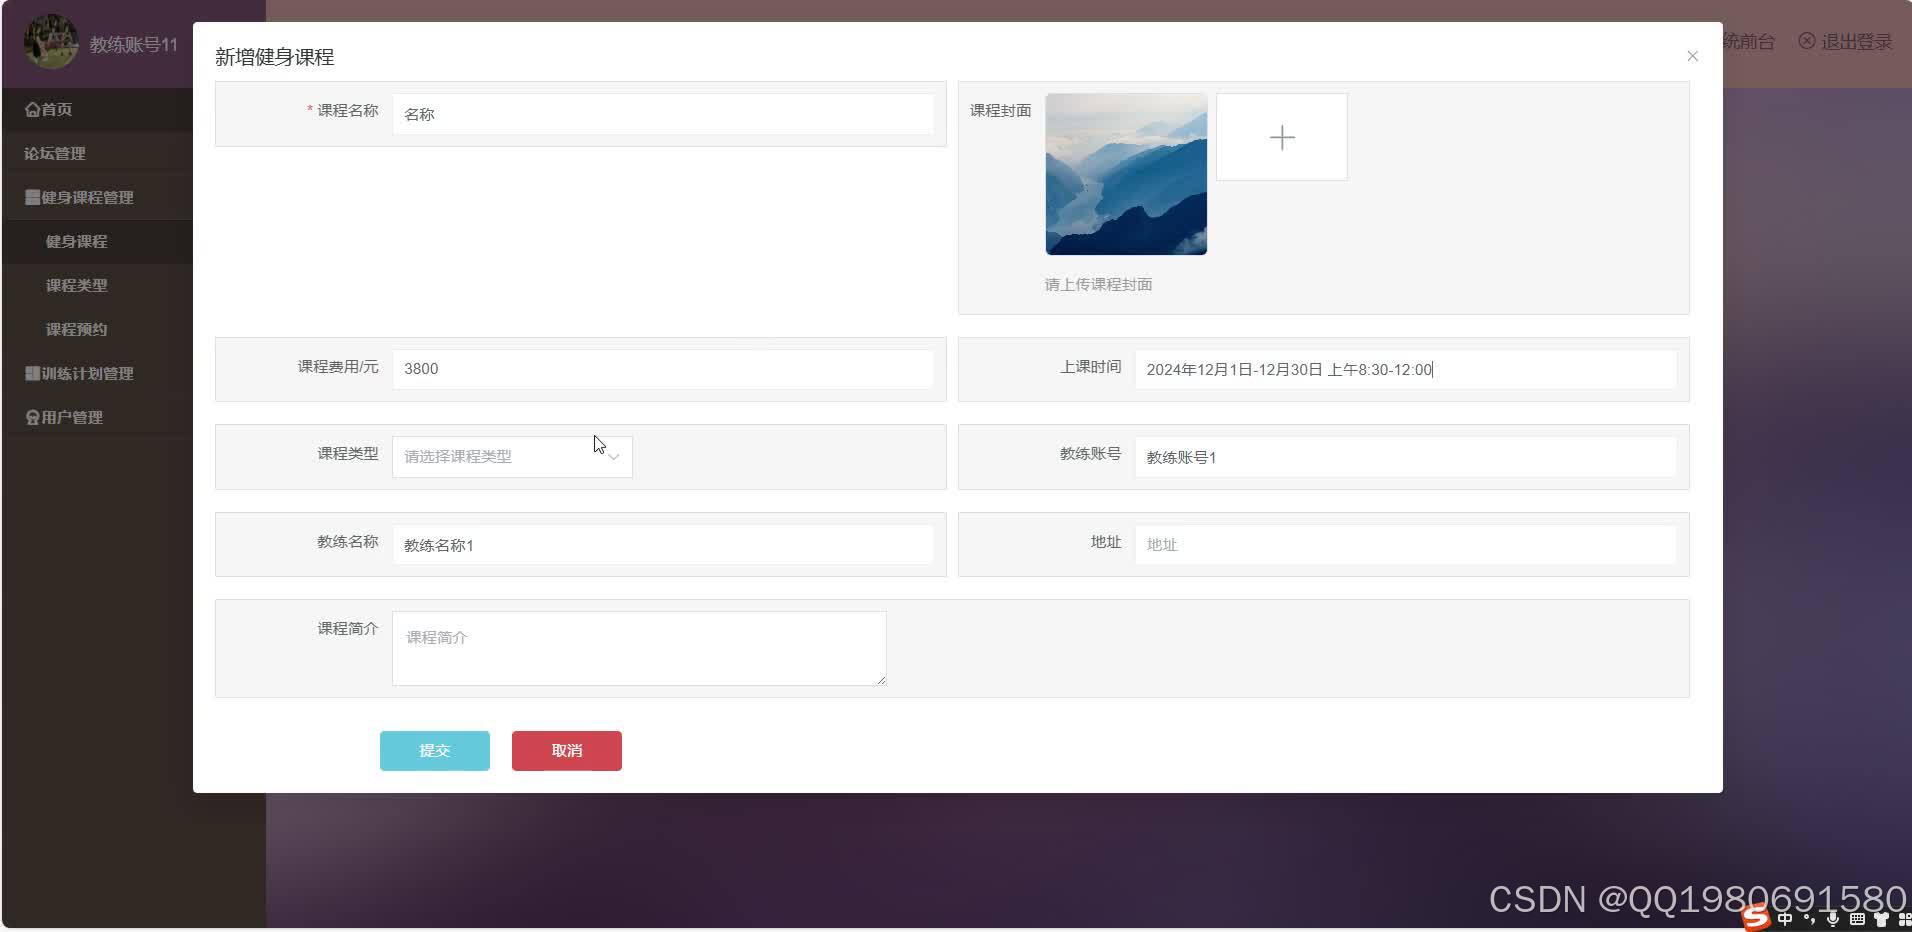The image size is (1912, 932).
Task: Open the 请选择课程类型 dropdown
Action: [x=511, y=456]
